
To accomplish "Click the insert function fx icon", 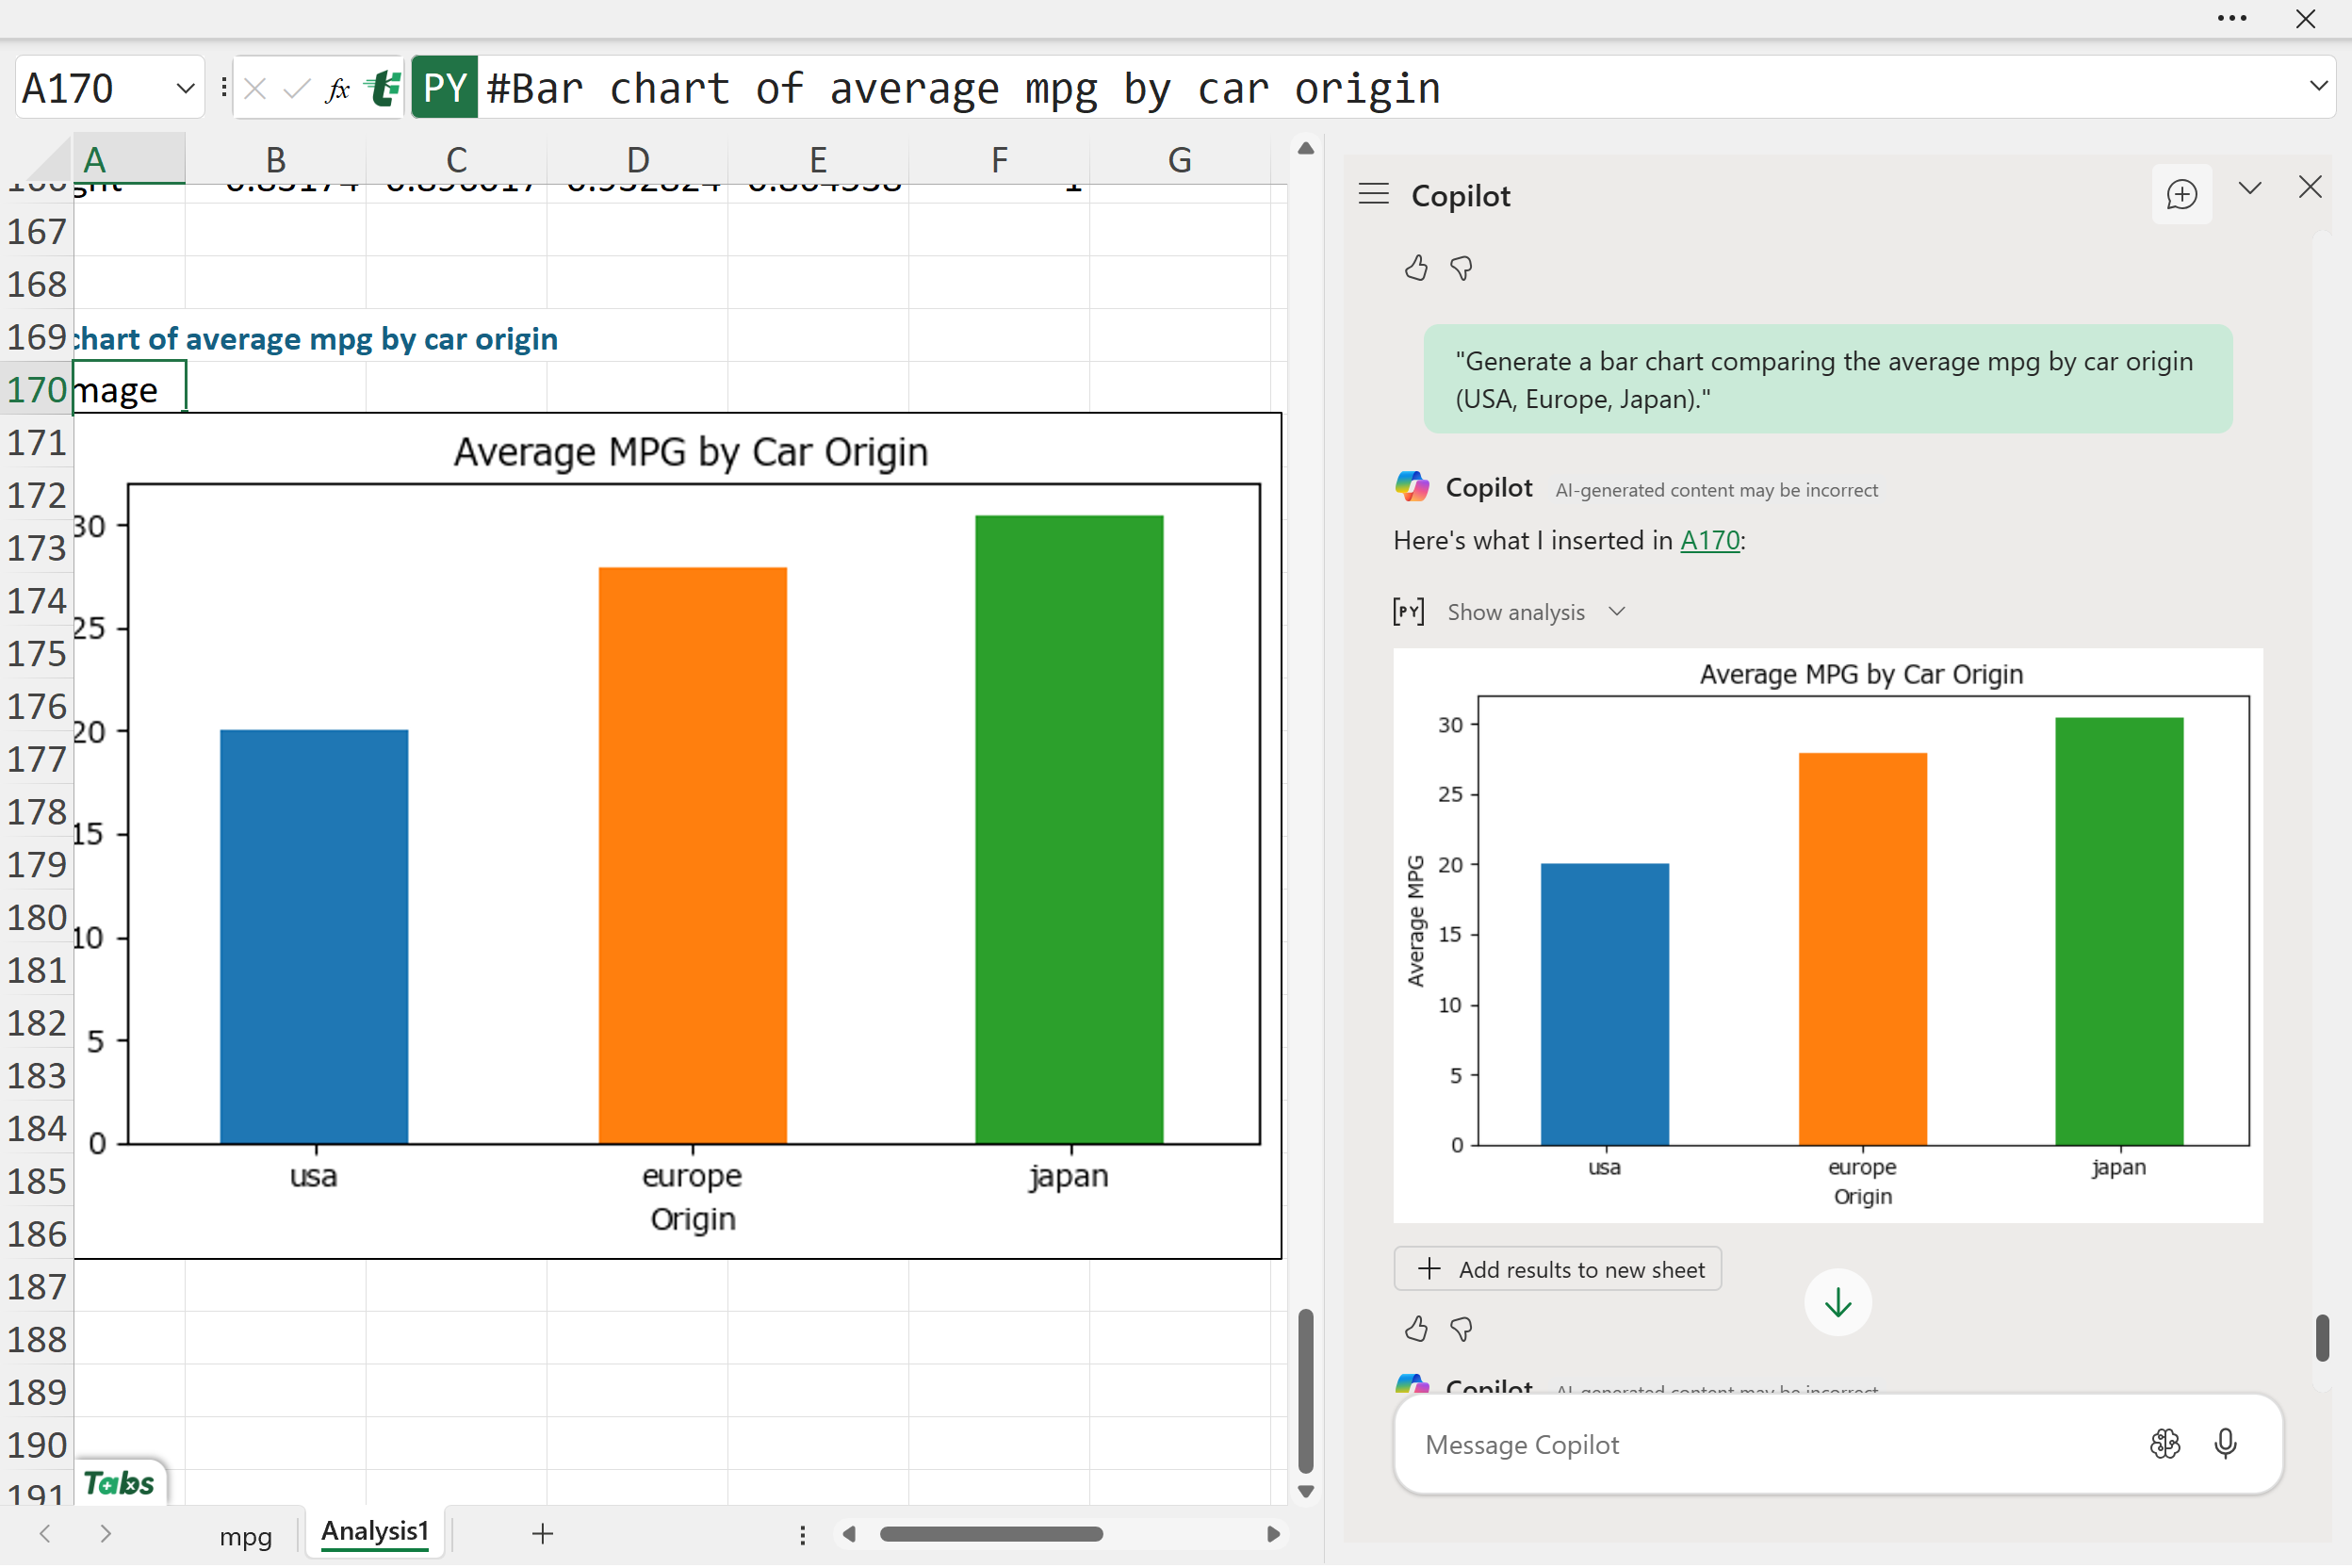I will 338,89.
